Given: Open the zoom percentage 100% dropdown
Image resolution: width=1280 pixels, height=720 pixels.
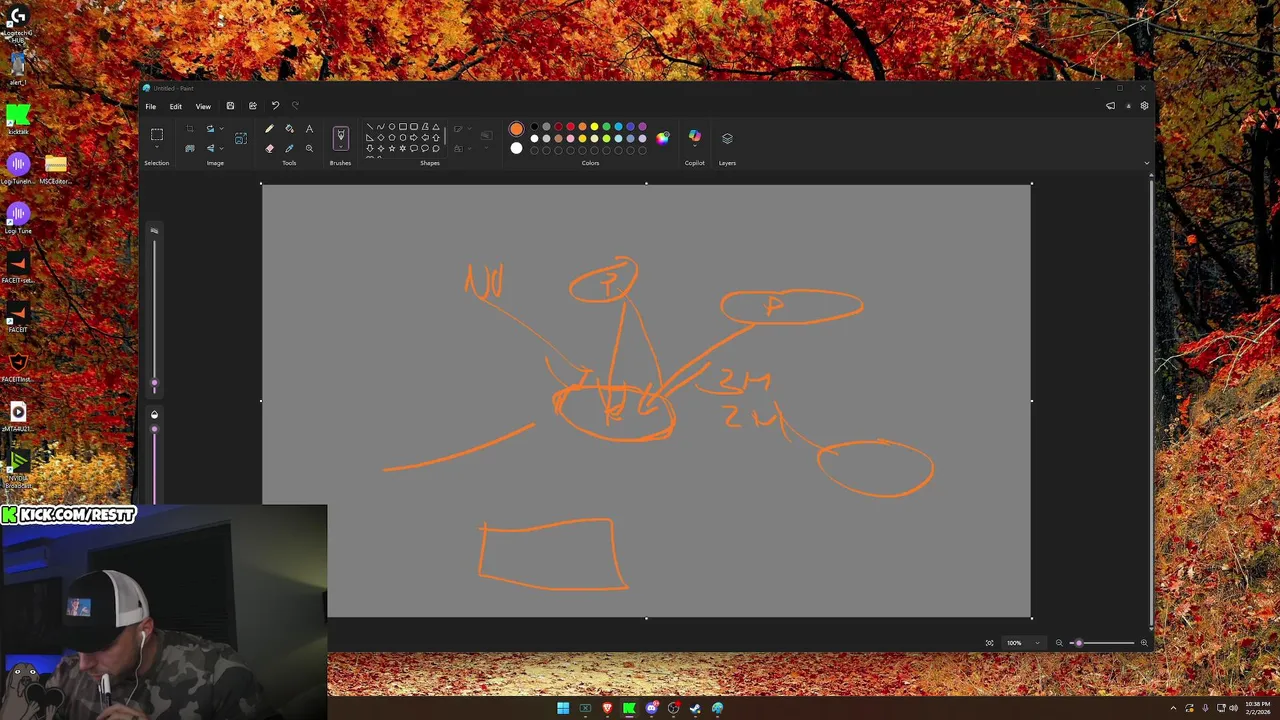Looking at the screenshot, I should [1022, 643].
